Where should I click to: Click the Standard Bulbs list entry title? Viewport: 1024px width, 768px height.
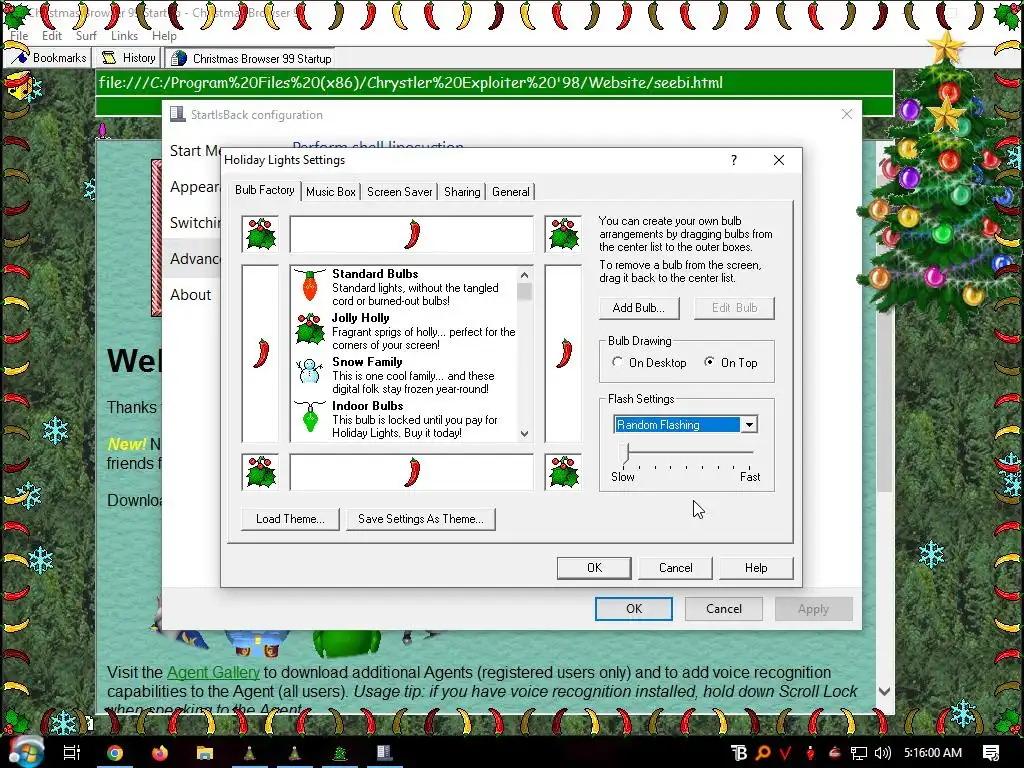(x=375, y=274)
